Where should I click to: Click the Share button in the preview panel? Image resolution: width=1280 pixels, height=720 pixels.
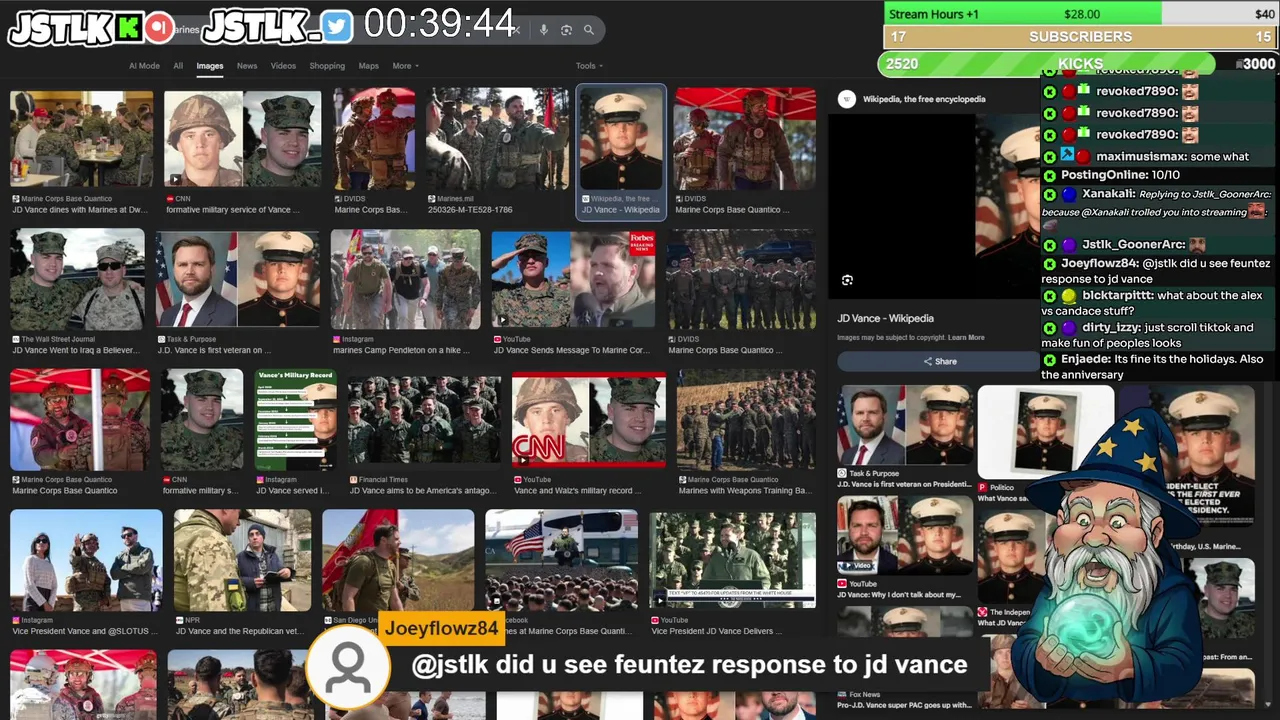(x=939, y=361)
